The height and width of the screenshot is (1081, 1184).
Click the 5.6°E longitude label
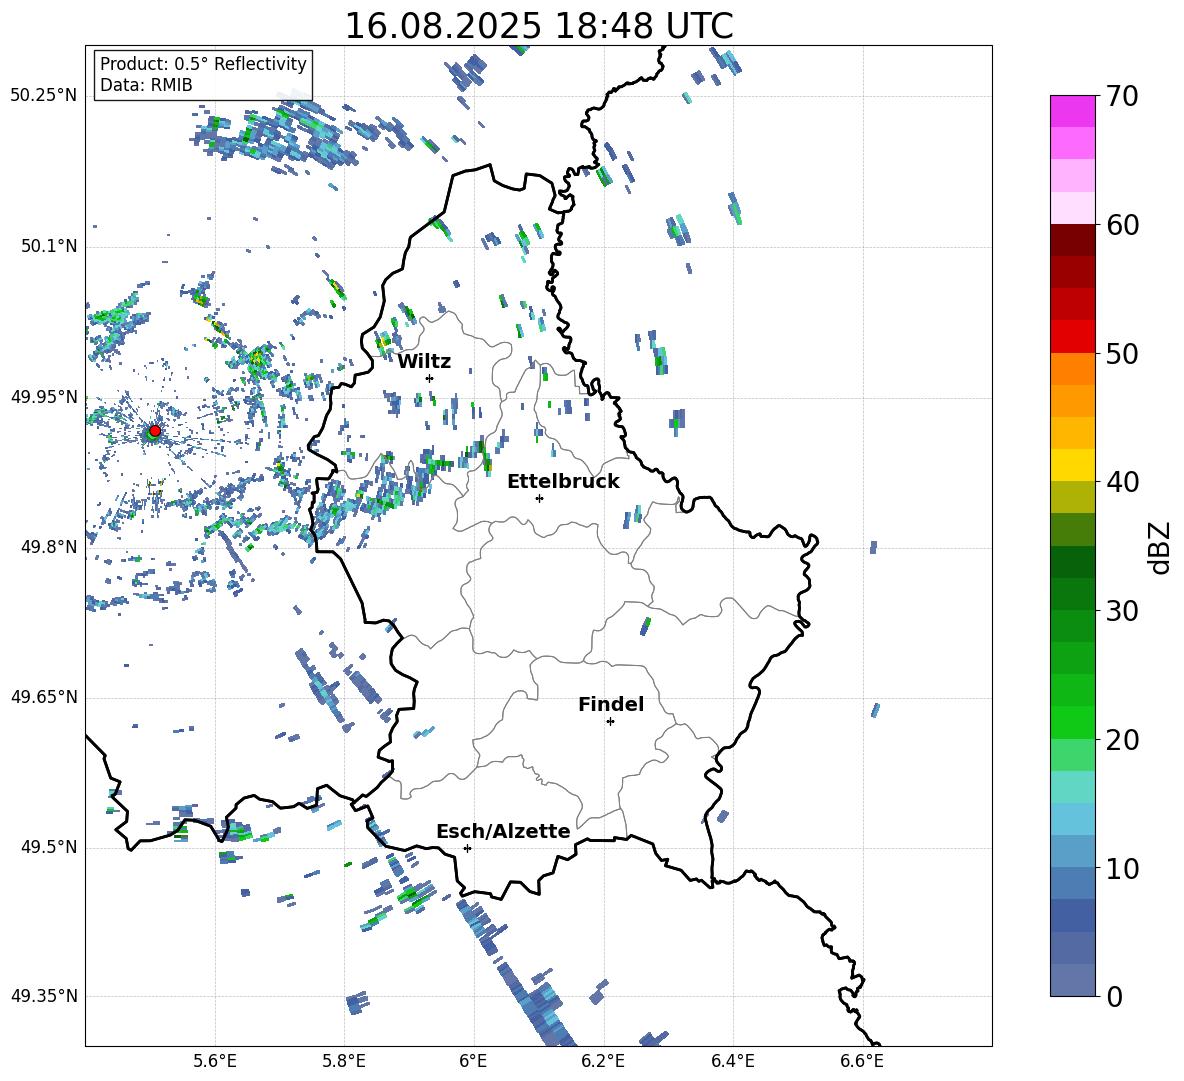(x=215, y=1062)
